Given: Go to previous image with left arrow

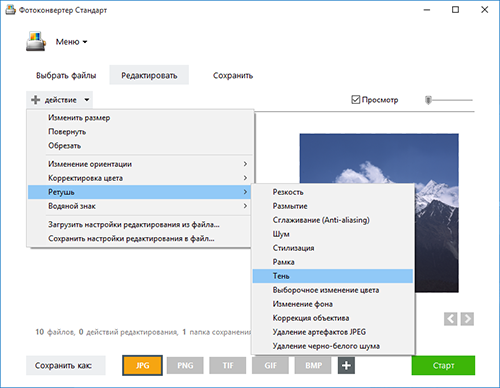Looking at the screenshot, I should tap(450, 319).
